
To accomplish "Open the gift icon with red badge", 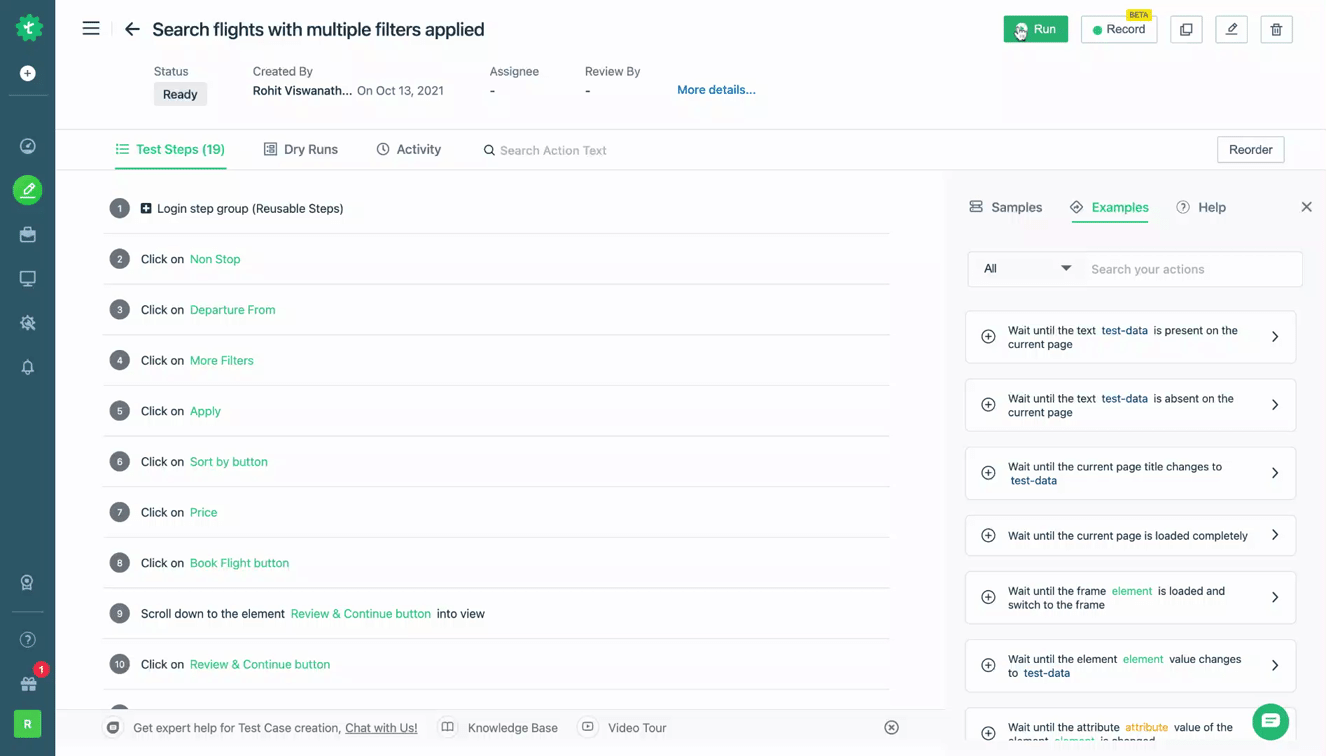I will (28, 684).
